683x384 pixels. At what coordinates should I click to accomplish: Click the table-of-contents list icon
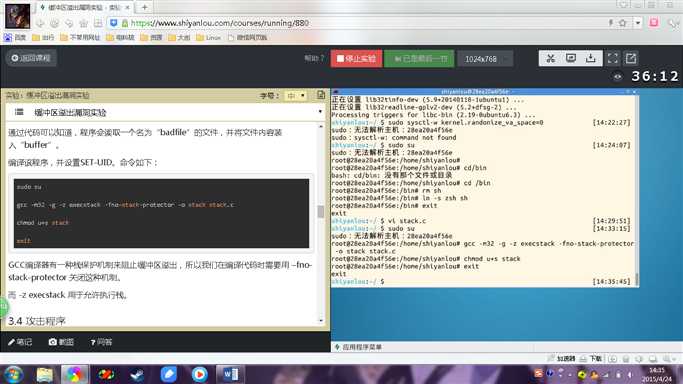(x=19, y=112)
